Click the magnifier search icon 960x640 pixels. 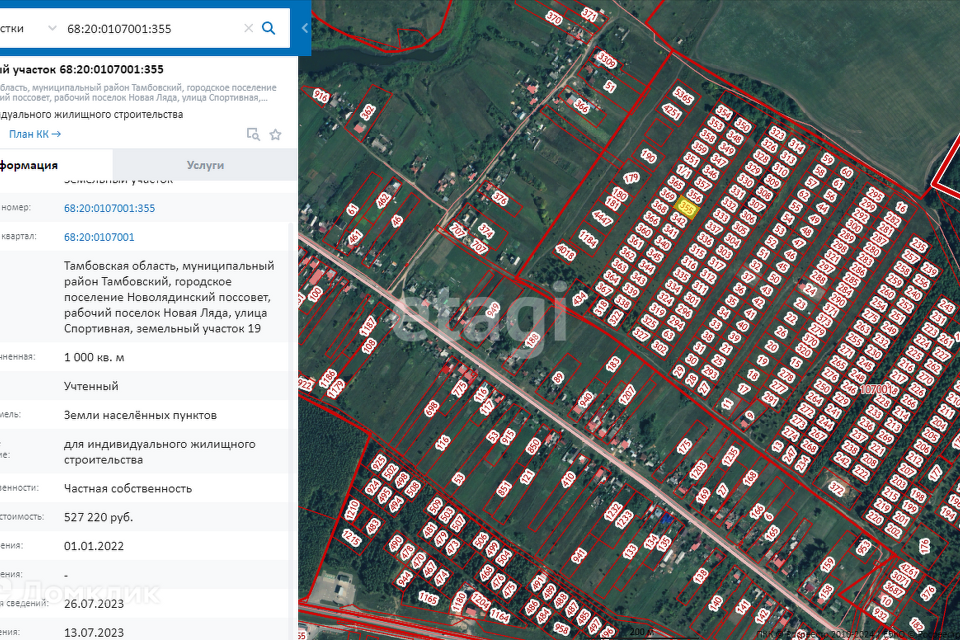pos(268,29)
